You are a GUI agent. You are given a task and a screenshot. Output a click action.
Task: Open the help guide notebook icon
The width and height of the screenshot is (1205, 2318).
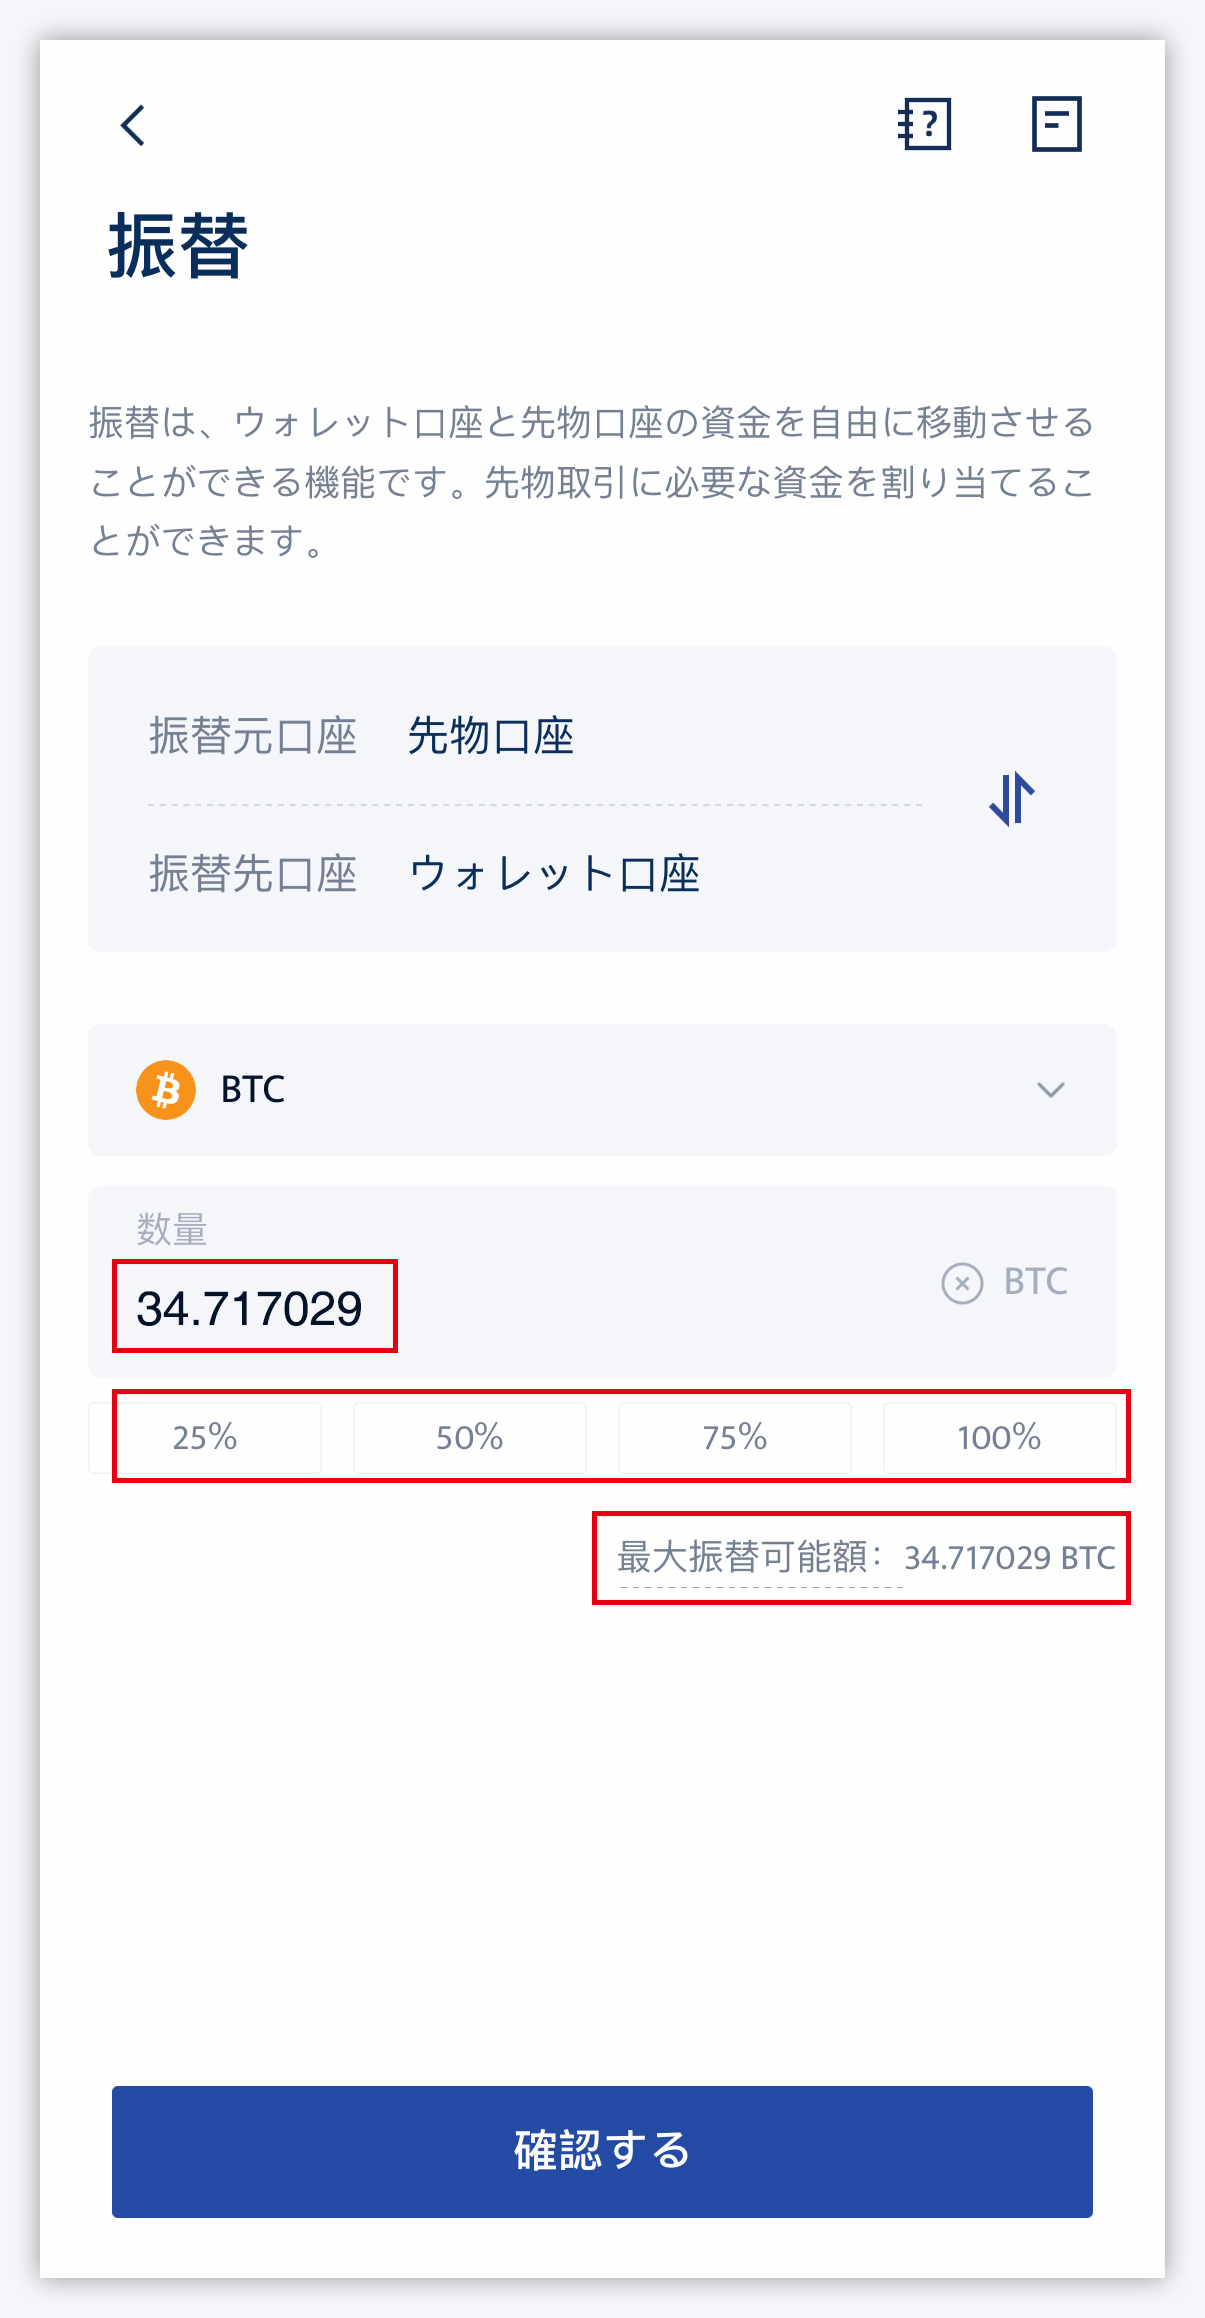click(924, 124)
